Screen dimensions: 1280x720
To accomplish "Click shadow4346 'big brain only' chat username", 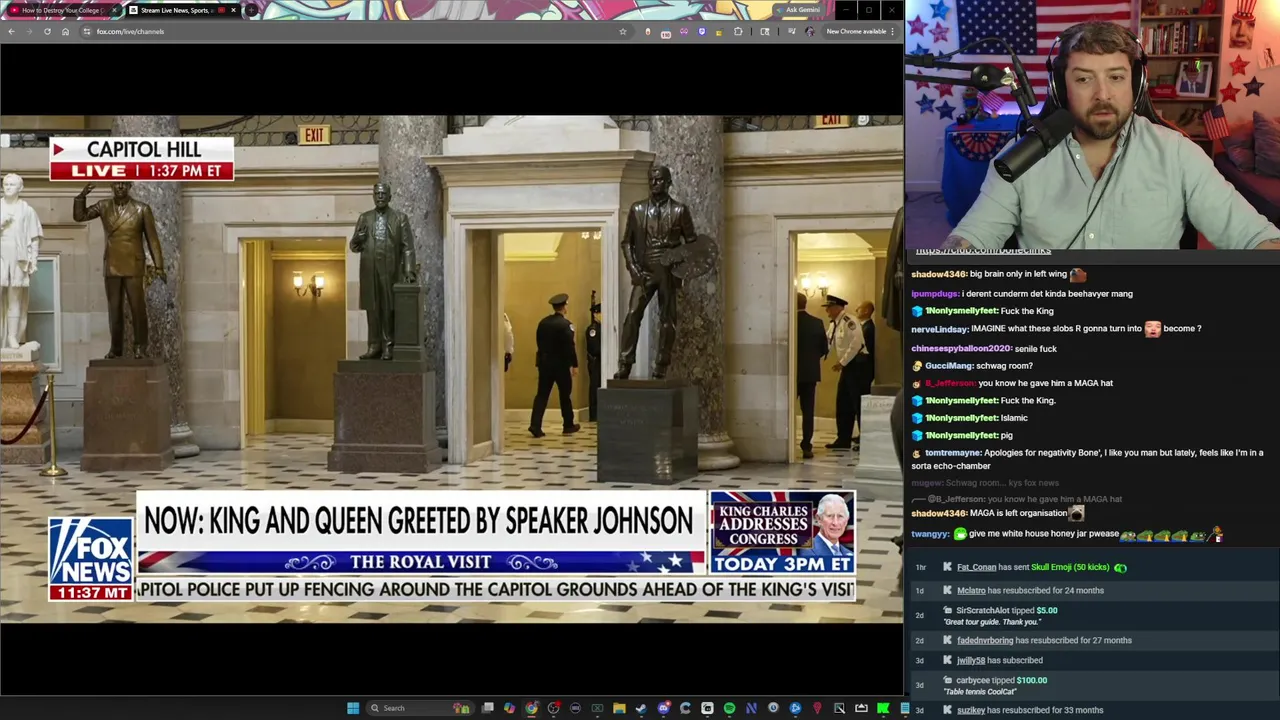I will [938, 274].
